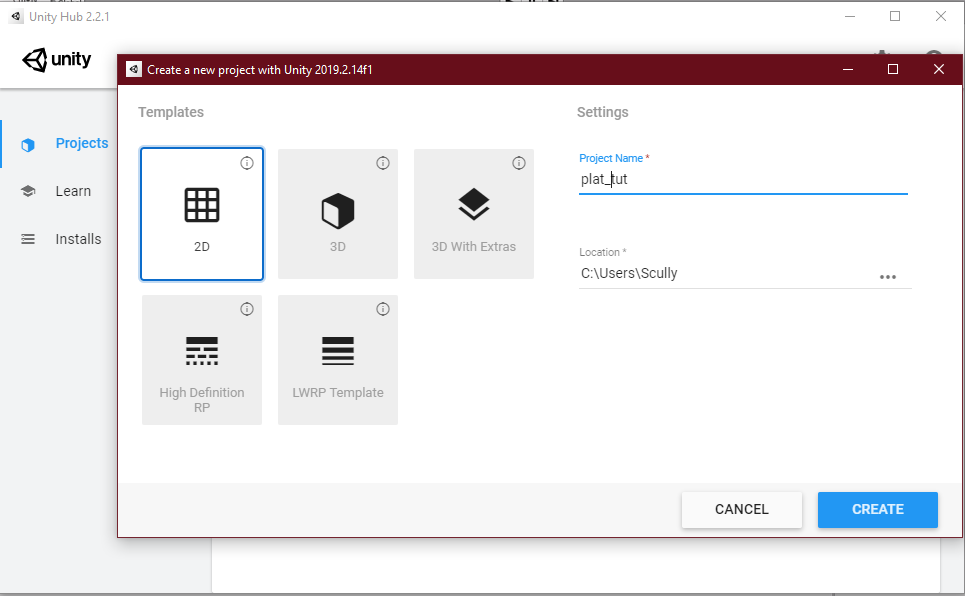Select the 2D template card
Image resolution: width=965 pixels, height=596 pixels.
pos(202,214)
